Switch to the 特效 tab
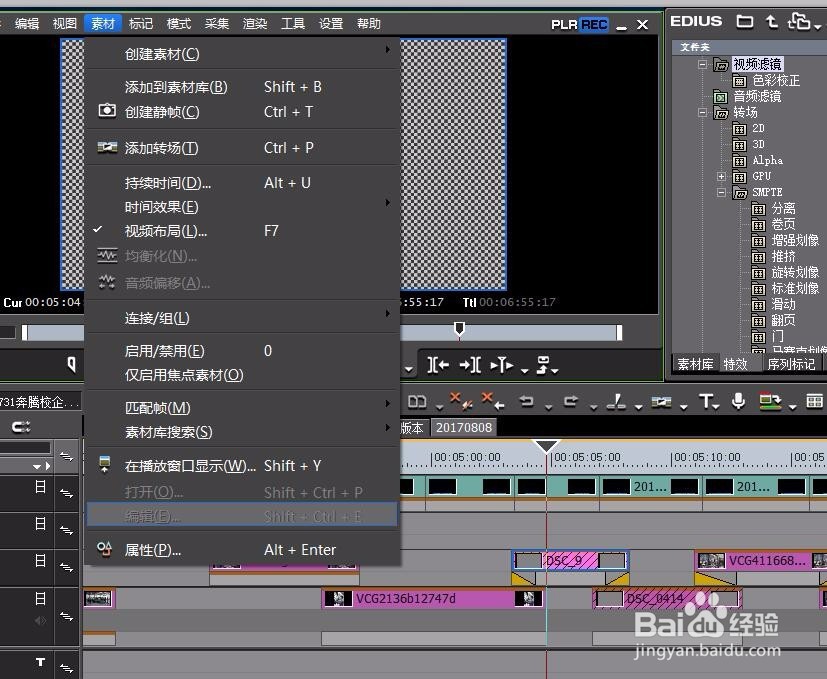 (x=735, y=364)
